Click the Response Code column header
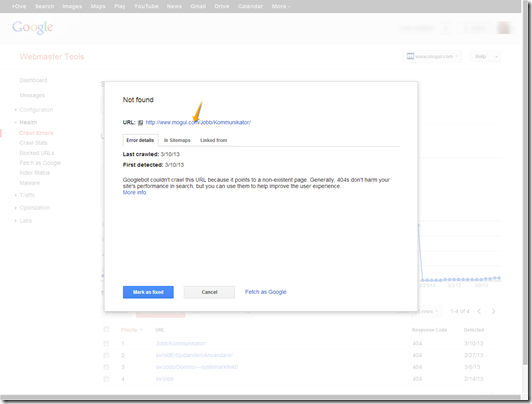The height and width of the screenshot is (404, 532). 429,330
